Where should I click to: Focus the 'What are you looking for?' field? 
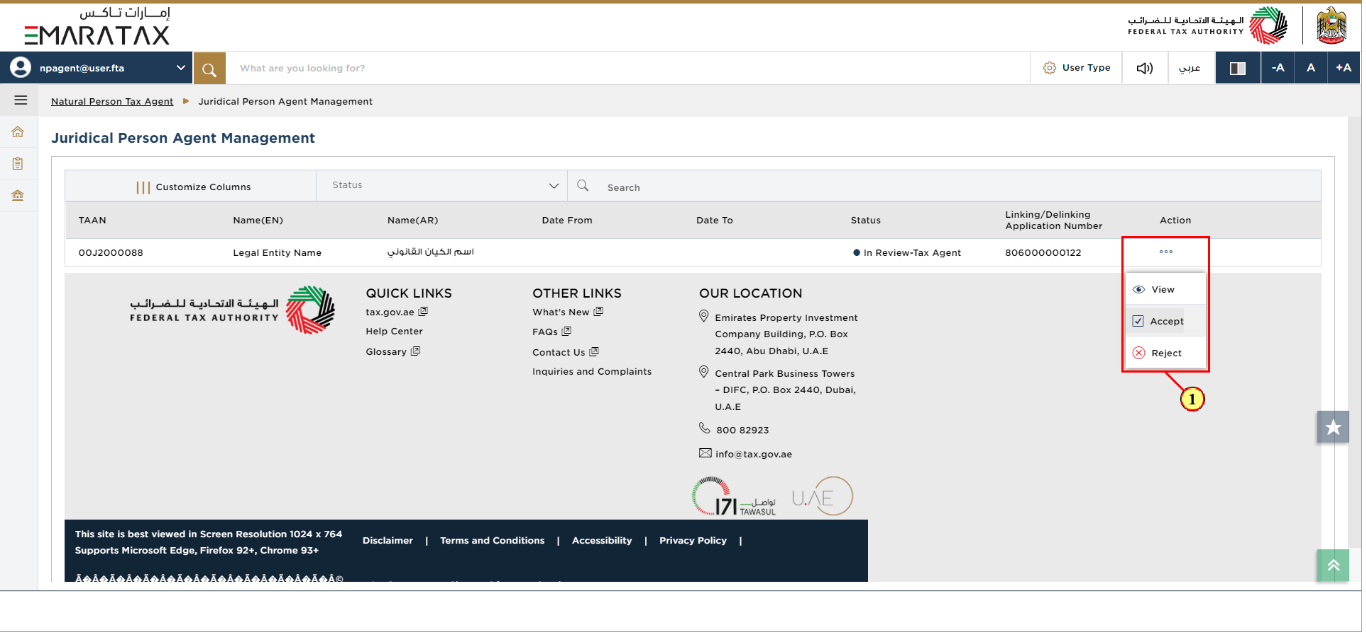[628, 68]
